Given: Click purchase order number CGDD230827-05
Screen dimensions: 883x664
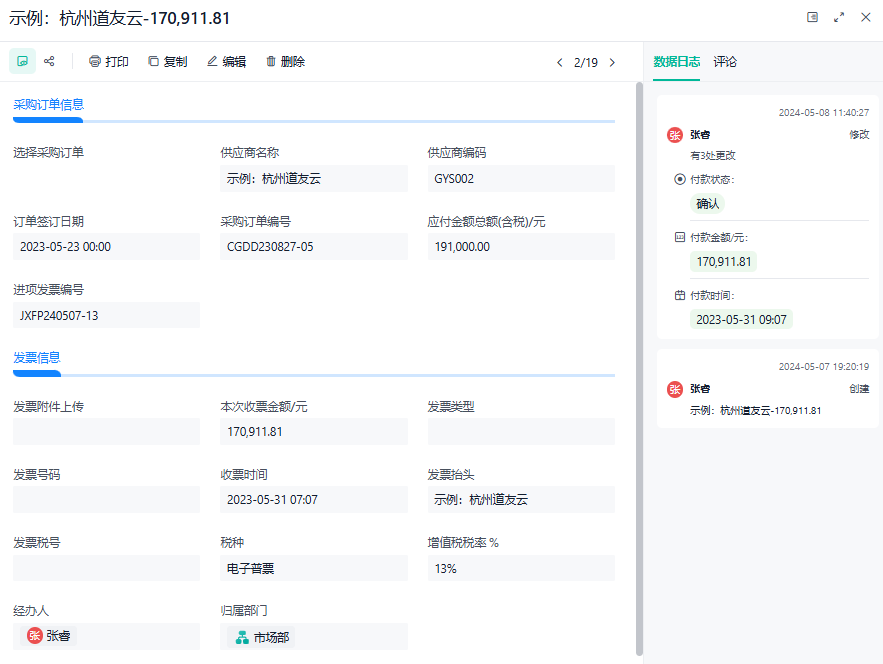Looking at the screenshot, I should click(x=314, y=247).
